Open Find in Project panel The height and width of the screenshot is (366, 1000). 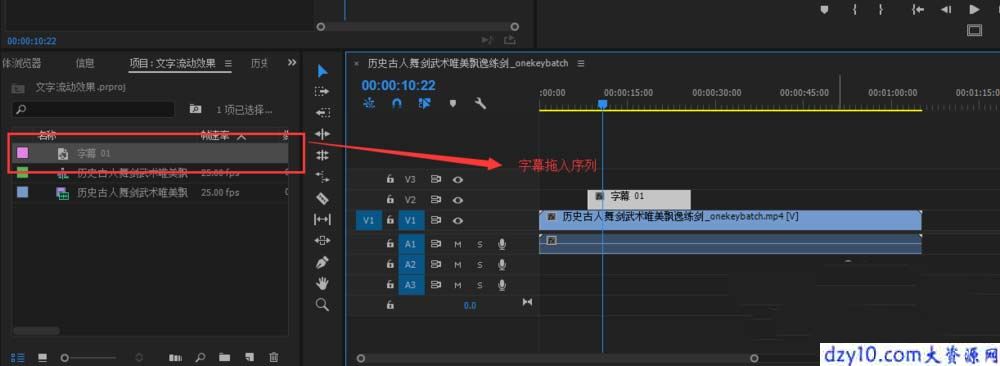(200, 358)
